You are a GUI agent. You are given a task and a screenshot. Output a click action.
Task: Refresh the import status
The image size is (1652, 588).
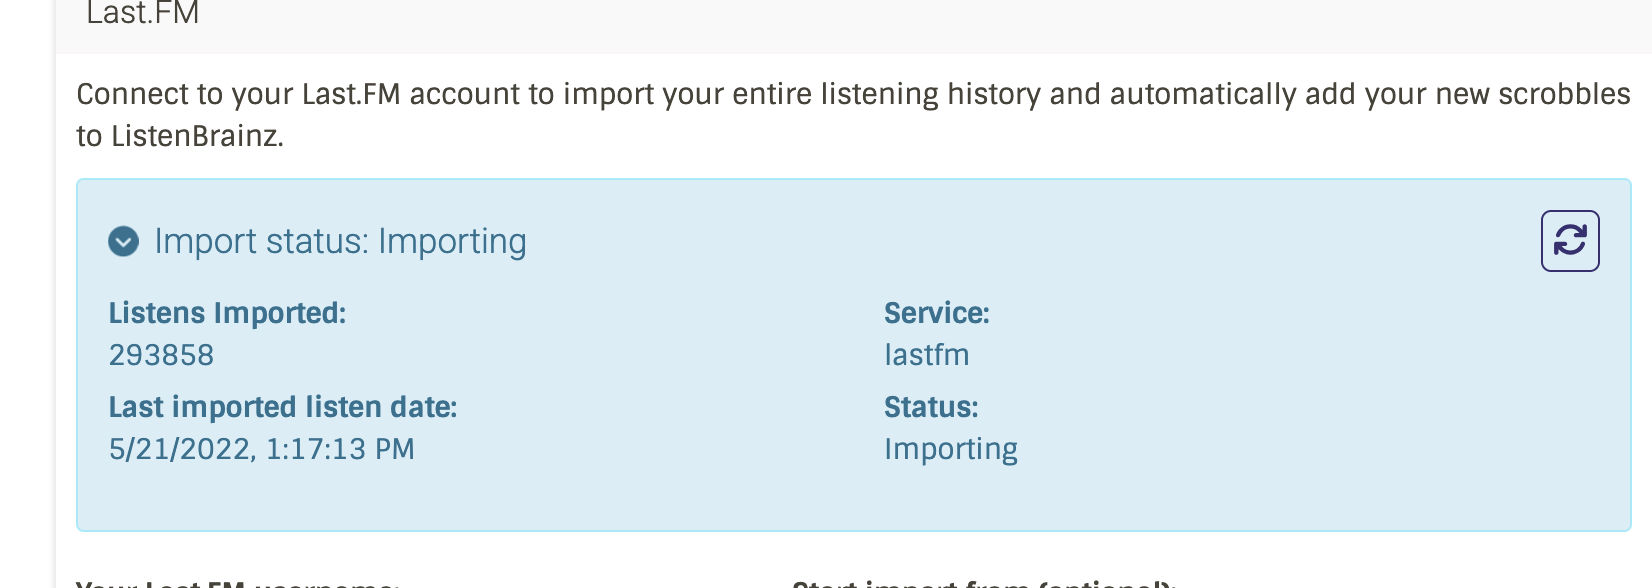click(x=1569, y=241)
